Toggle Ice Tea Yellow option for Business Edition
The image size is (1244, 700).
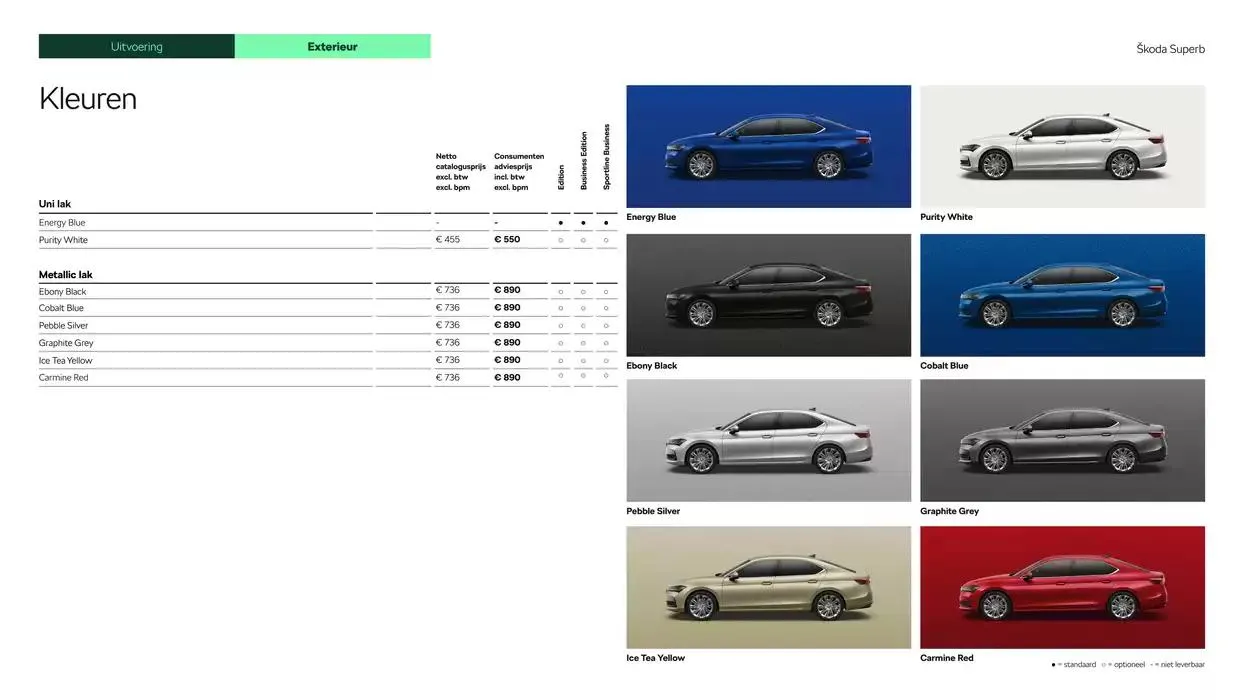(583, 360)
